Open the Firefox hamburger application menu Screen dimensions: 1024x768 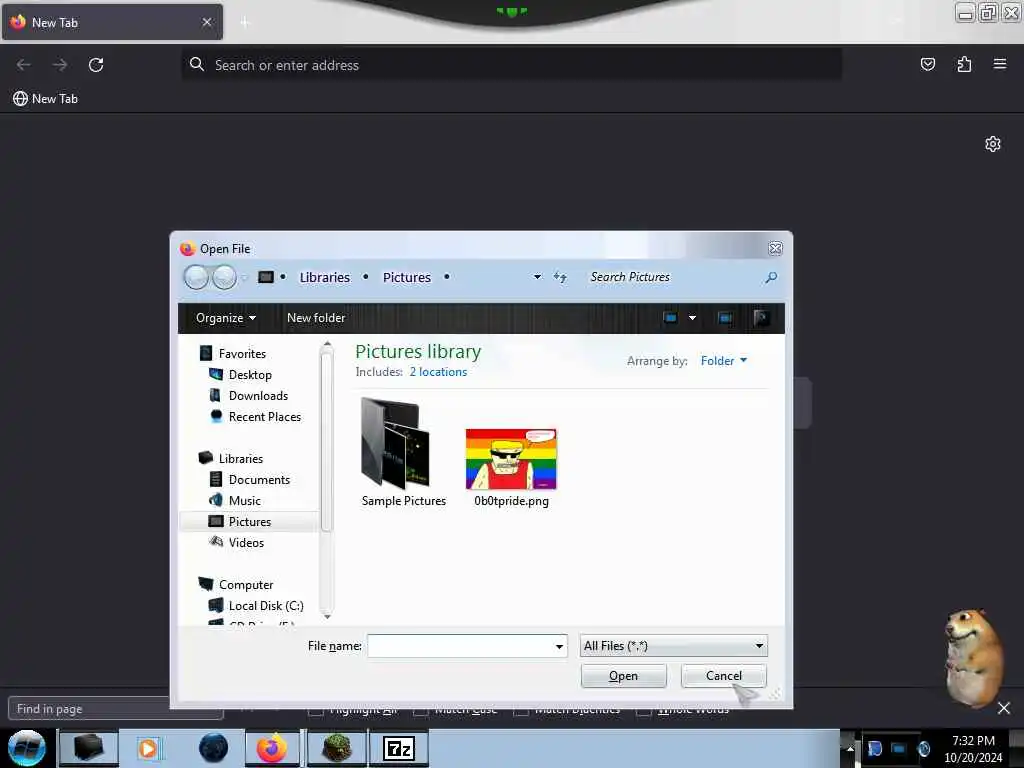pyautogui.click(x=1000, y=64)
